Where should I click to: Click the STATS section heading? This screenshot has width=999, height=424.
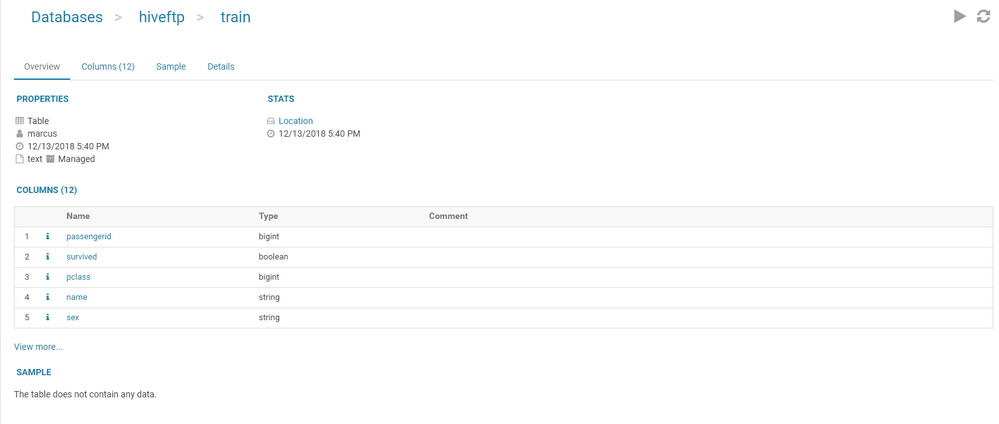[x=281, y=99]
